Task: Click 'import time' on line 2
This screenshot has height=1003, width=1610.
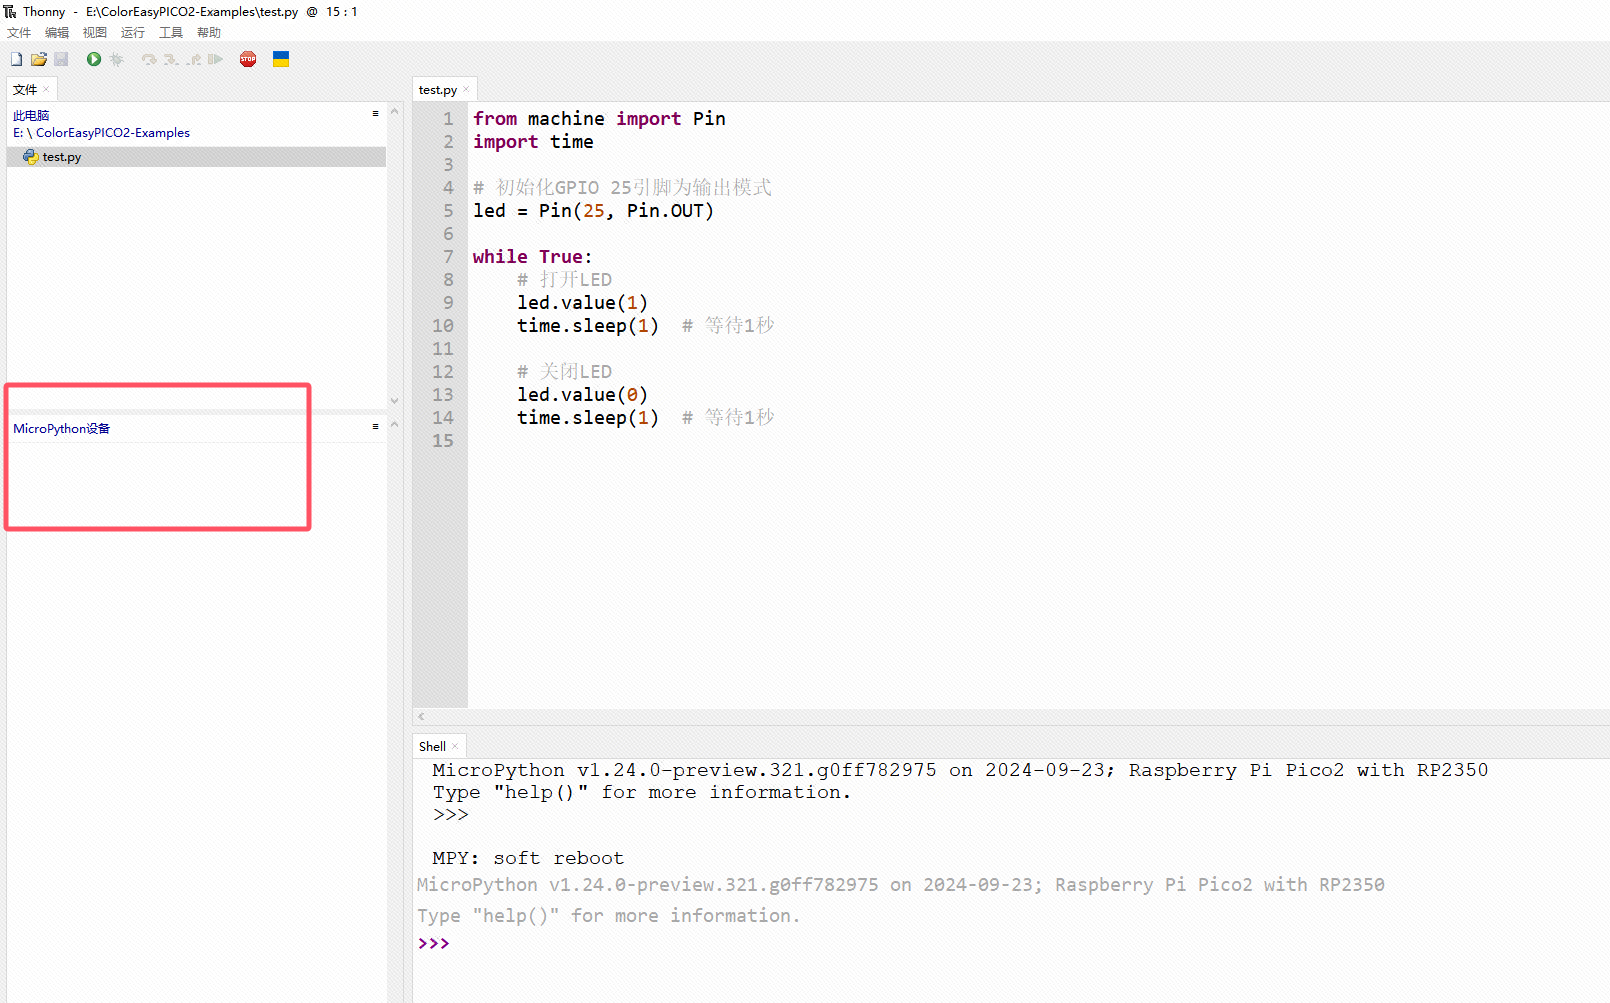Action: (533, 142)
